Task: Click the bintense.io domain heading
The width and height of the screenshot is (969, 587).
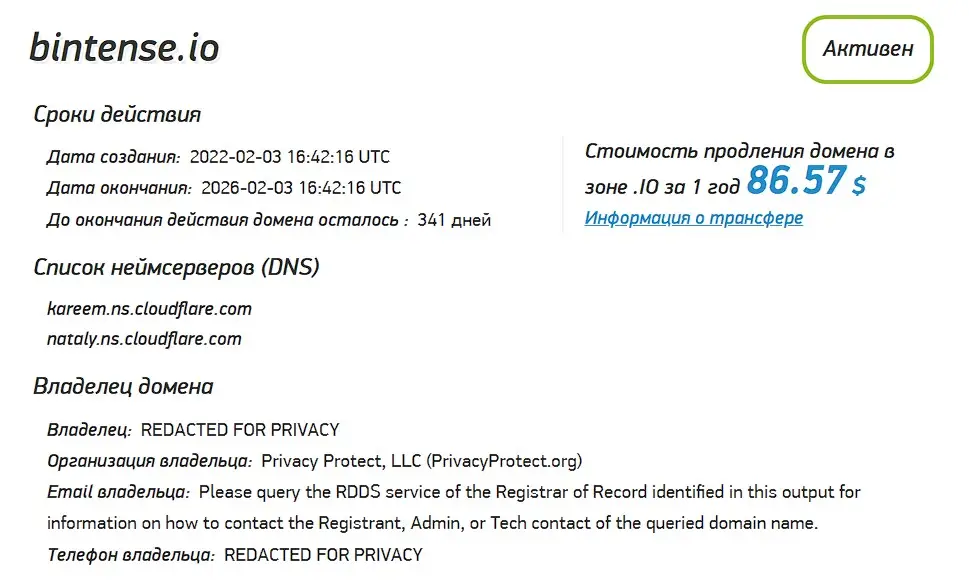Action: tap(124, 48)
